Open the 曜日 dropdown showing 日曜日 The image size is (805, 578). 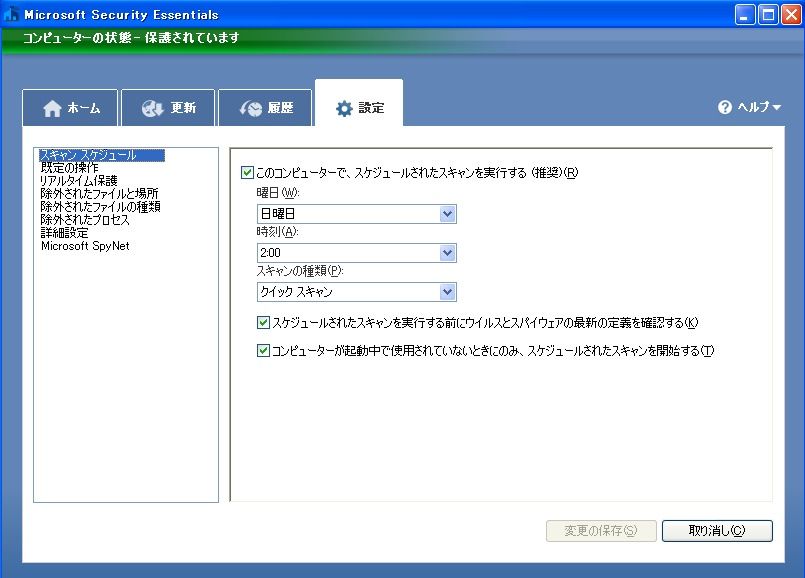coord(356,214)
